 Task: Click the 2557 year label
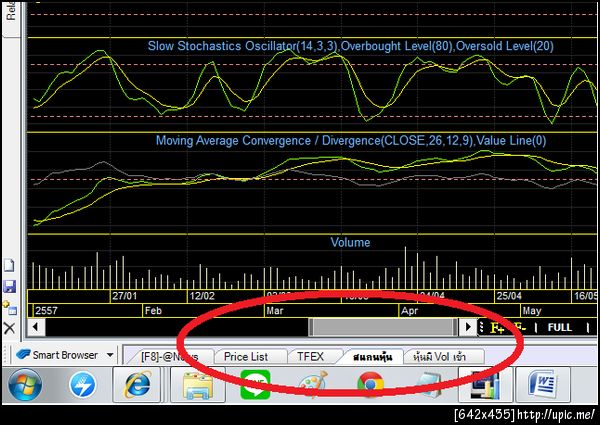coord(46,310)
